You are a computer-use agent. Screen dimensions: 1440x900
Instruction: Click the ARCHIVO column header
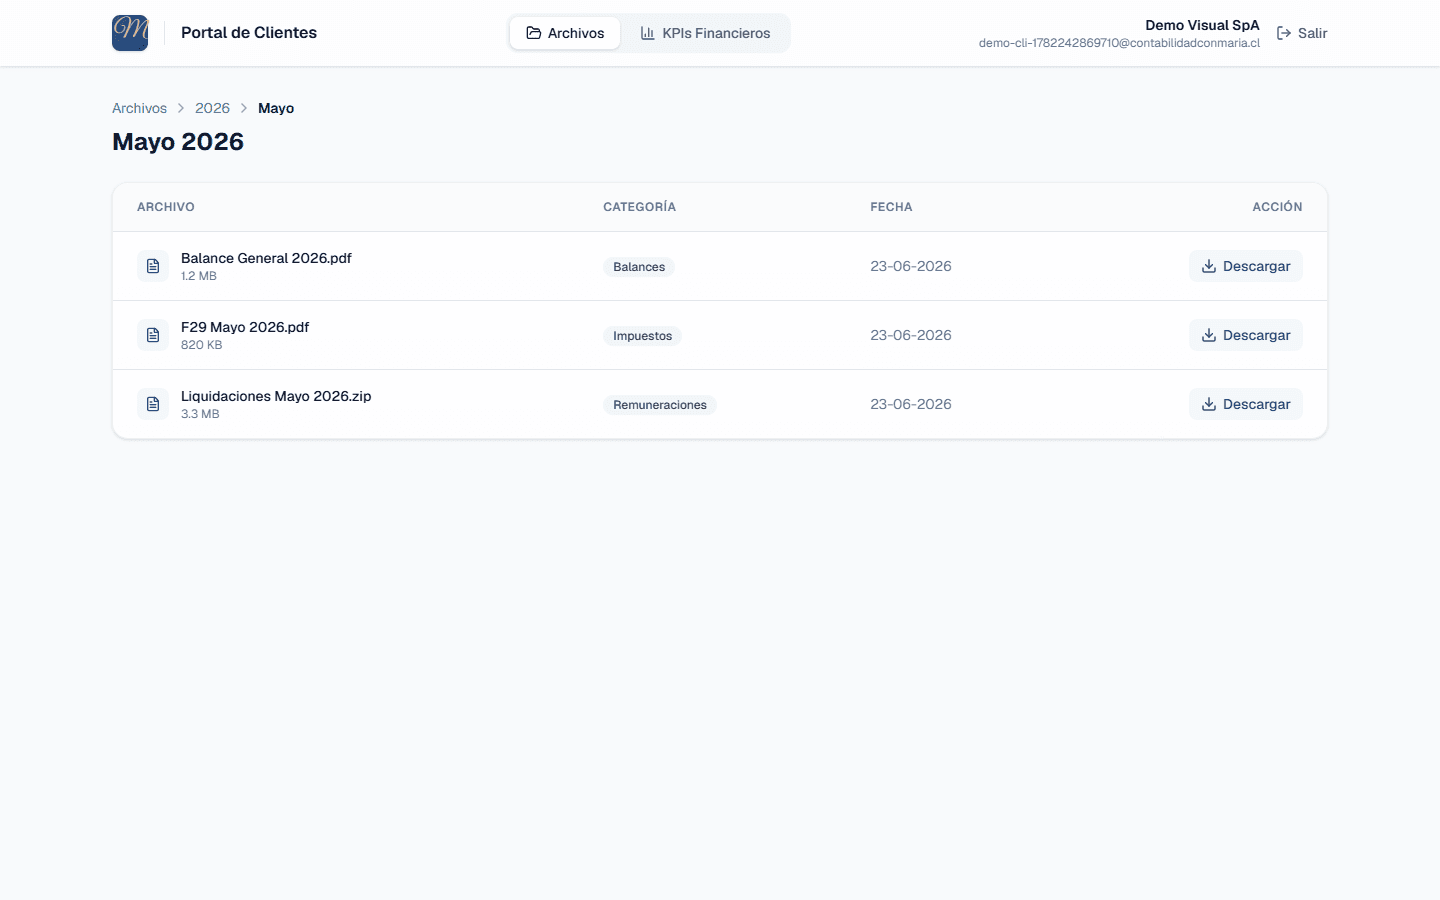pyautogui.click(x=166, y=207)
